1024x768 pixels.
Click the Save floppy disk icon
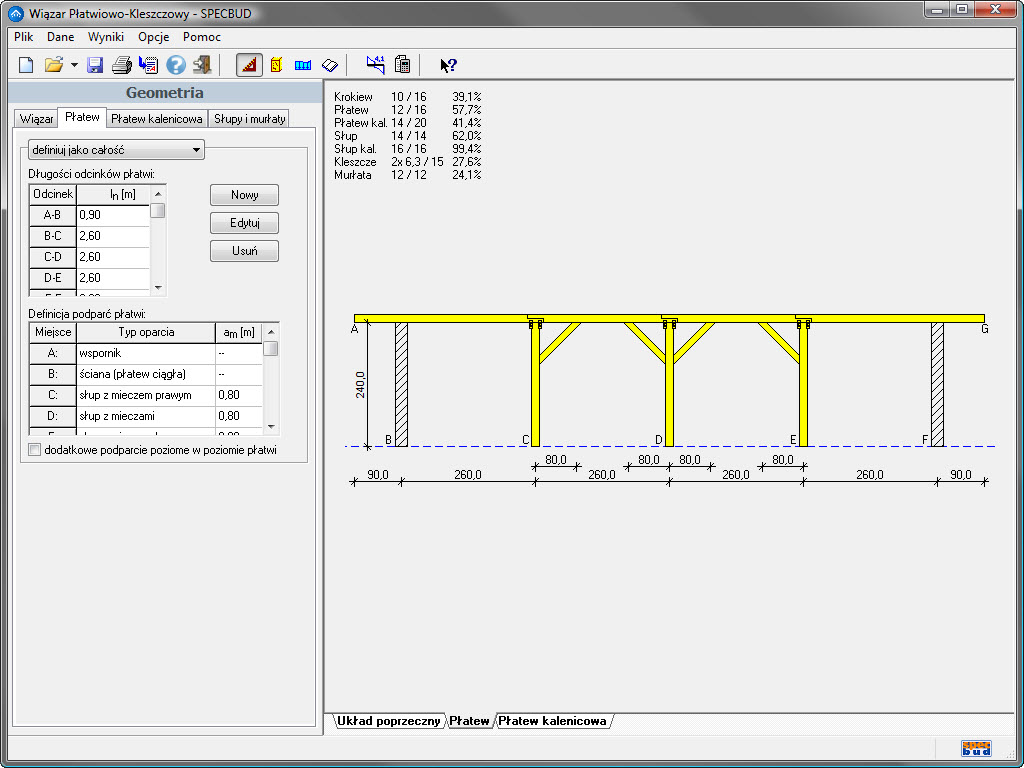95,65
